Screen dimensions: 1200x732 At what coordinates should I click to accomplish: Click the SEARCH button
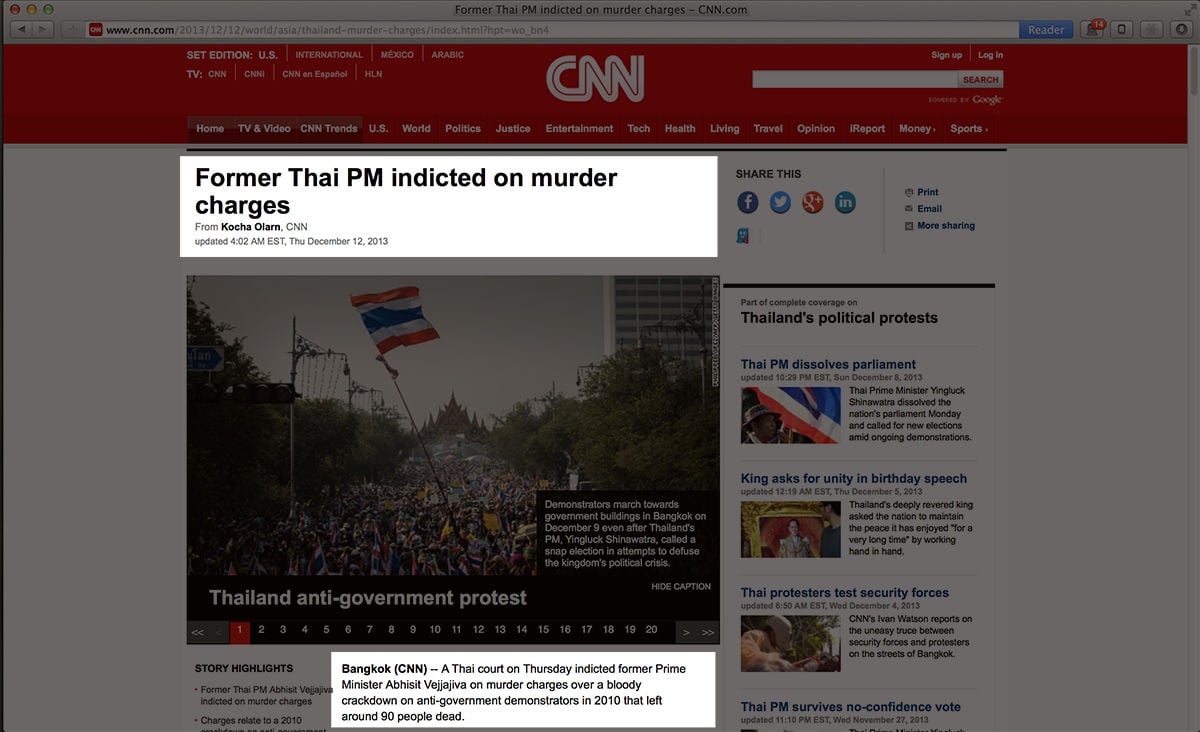click(x=980, y=80)
